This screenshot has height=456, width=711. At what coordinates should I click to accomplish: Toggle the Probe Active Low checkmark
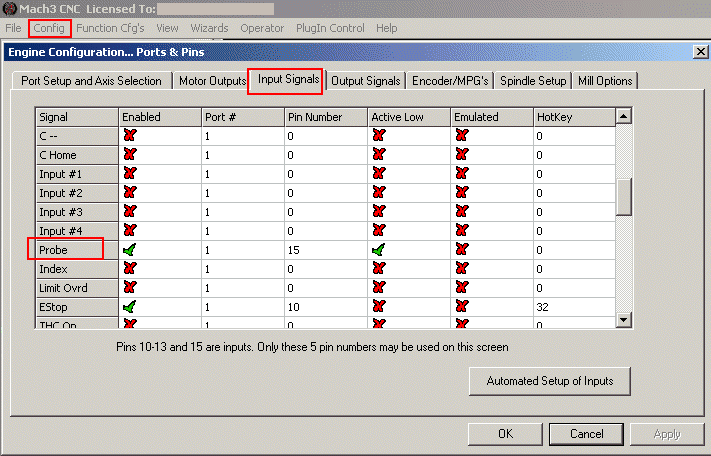(378, 250)
